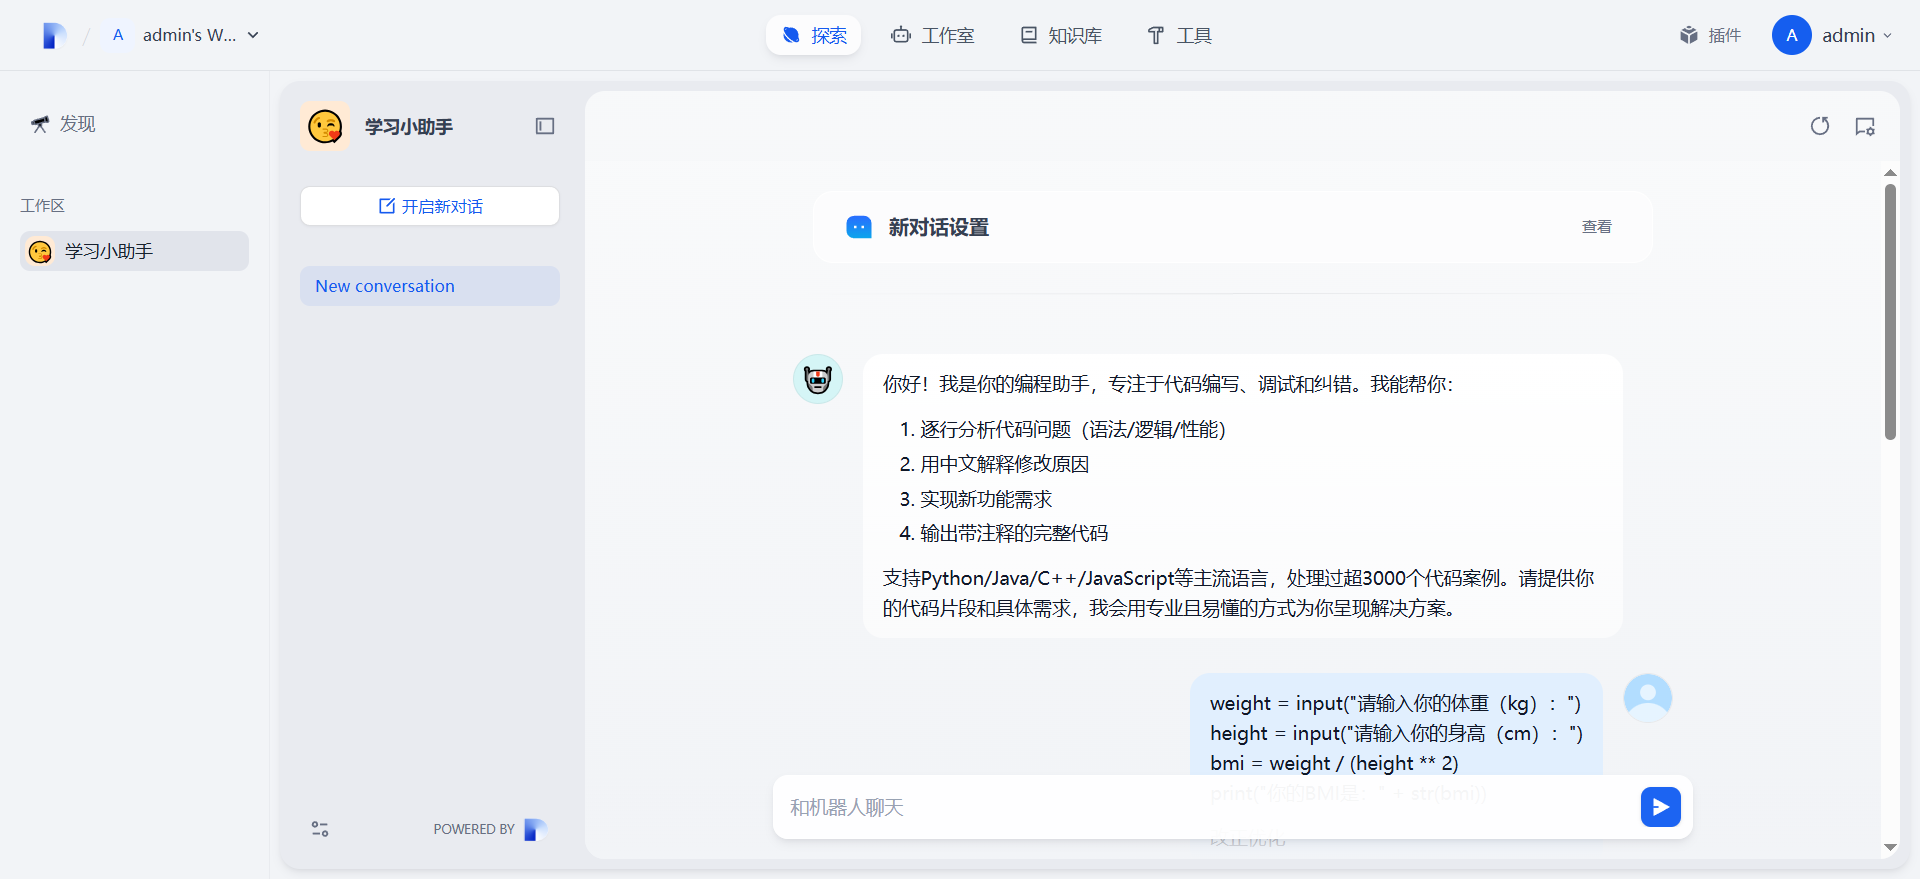Screen dimensions: 1920x879
Task: Click the Dify logo at top left
Action: pos(54,36)
